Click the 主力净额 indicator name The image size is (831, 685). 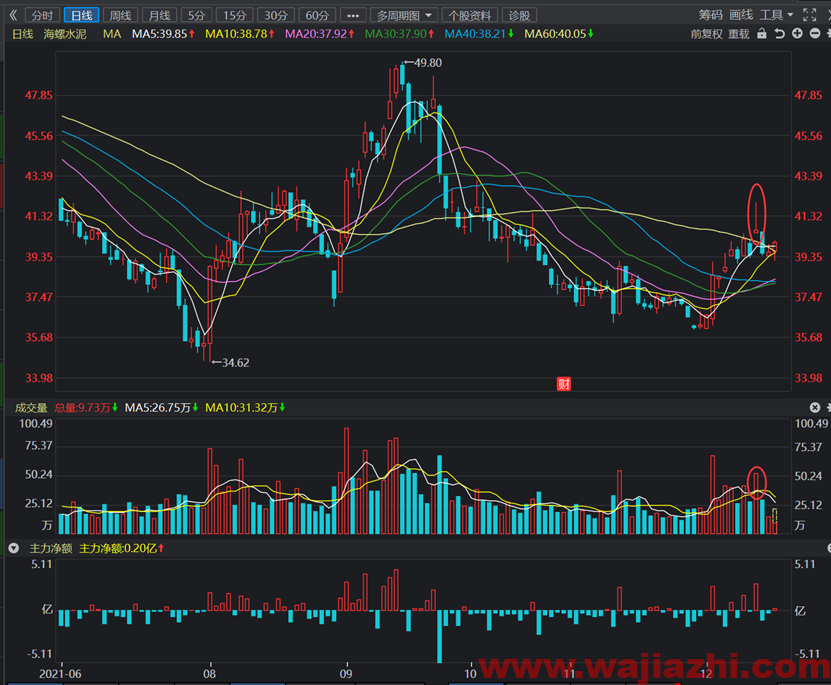[50, 548]
